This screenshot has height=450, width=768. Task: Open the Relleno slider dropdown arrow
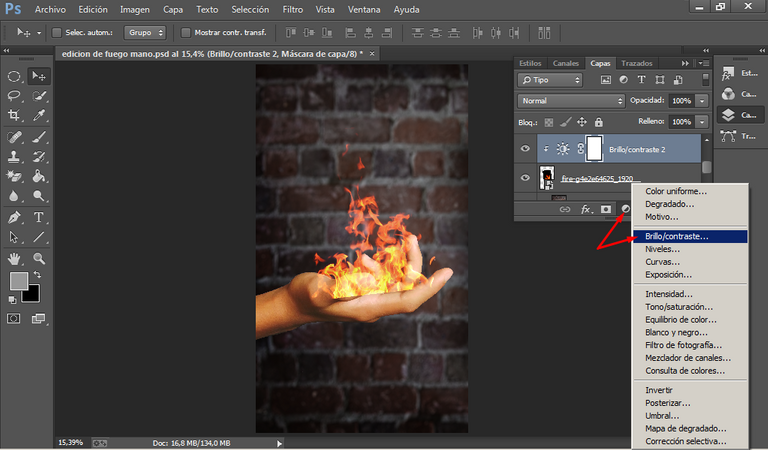coord(702,122)
